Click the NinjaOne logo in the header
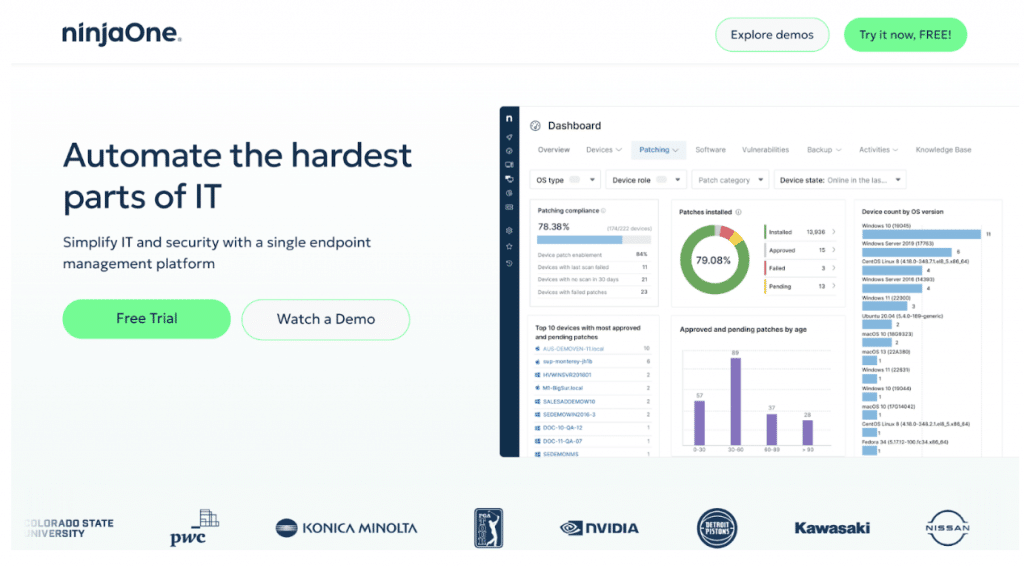 [x=121, y=34]
